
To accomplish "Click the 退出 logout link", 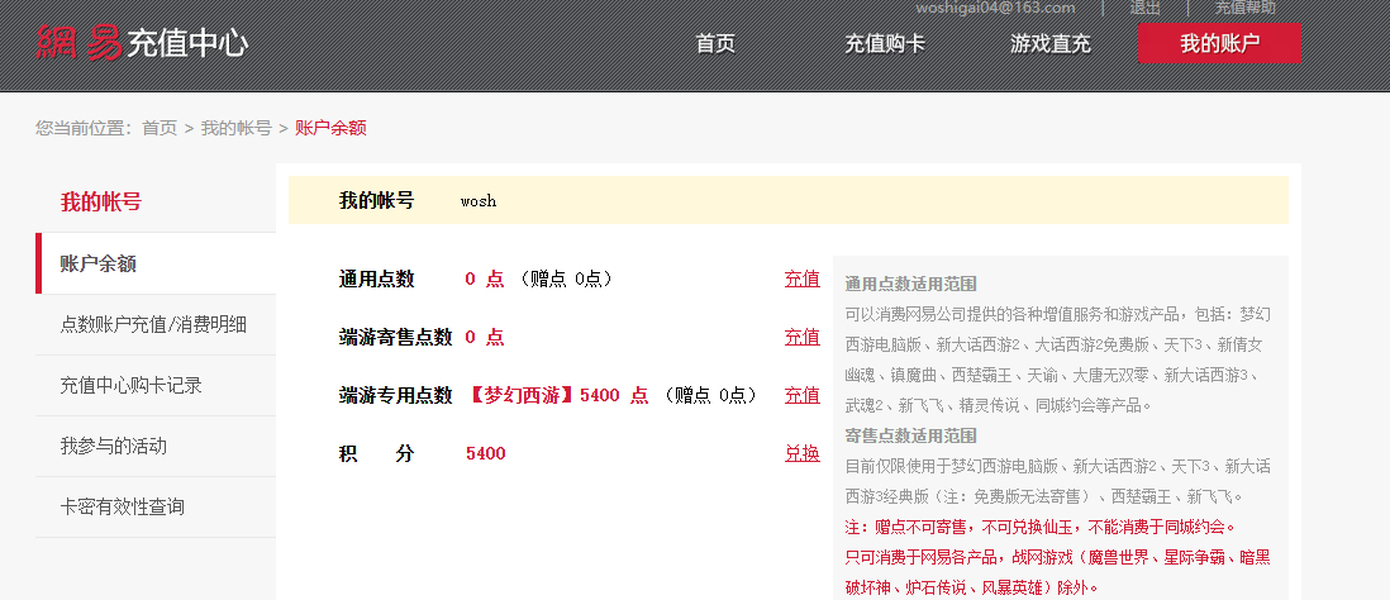I will point(1145,7).
